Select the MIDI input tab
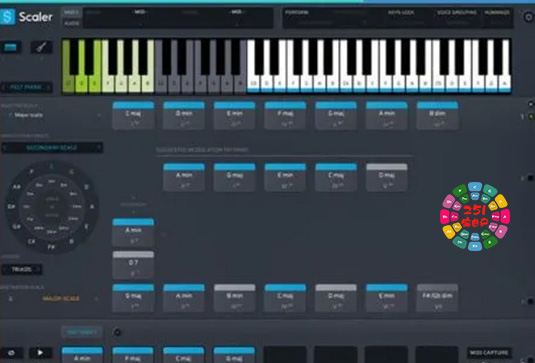Viewport: 535px width, 363px height. [71, 13]
